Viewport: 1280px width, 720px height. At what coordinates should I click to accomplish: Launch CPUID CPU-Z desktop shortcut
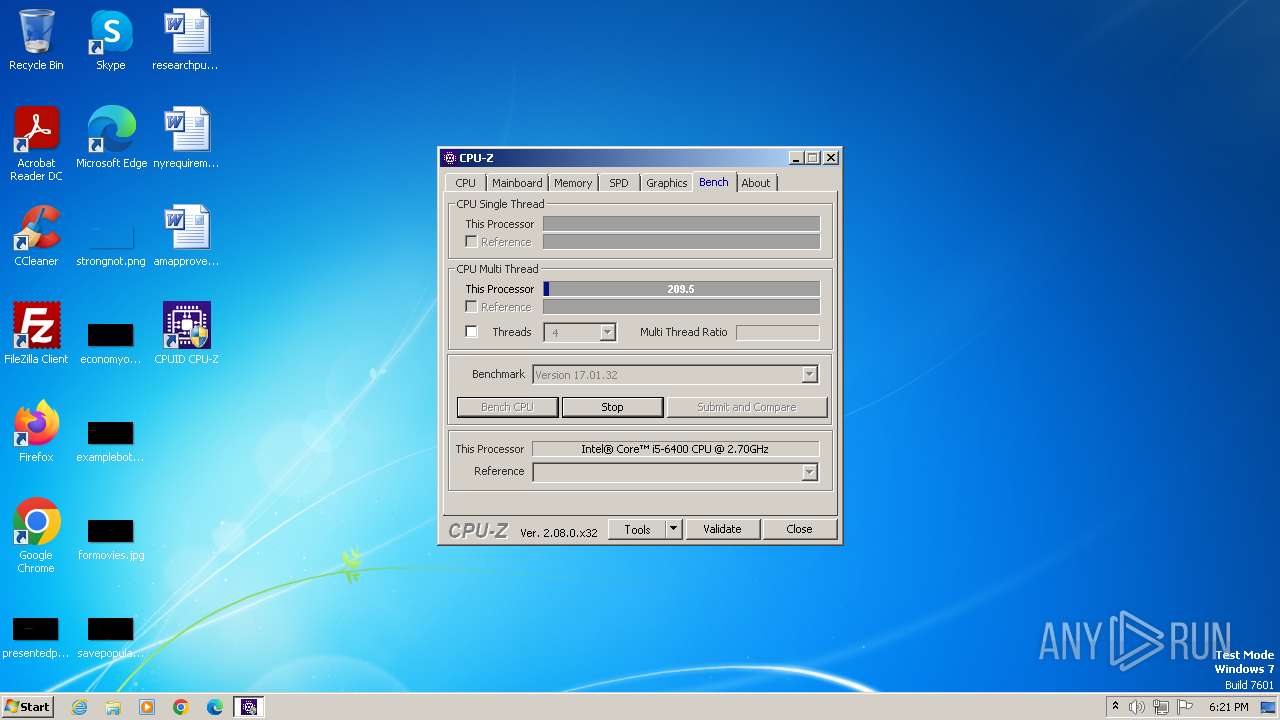(186, 334)
